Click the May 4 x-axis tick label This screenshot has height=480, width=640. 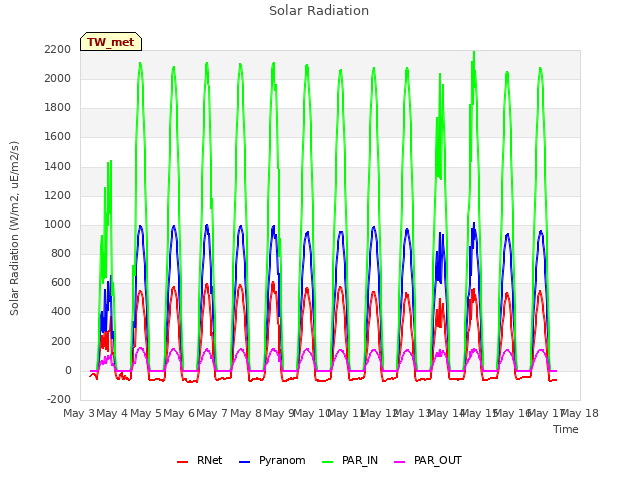click(112, 413)
